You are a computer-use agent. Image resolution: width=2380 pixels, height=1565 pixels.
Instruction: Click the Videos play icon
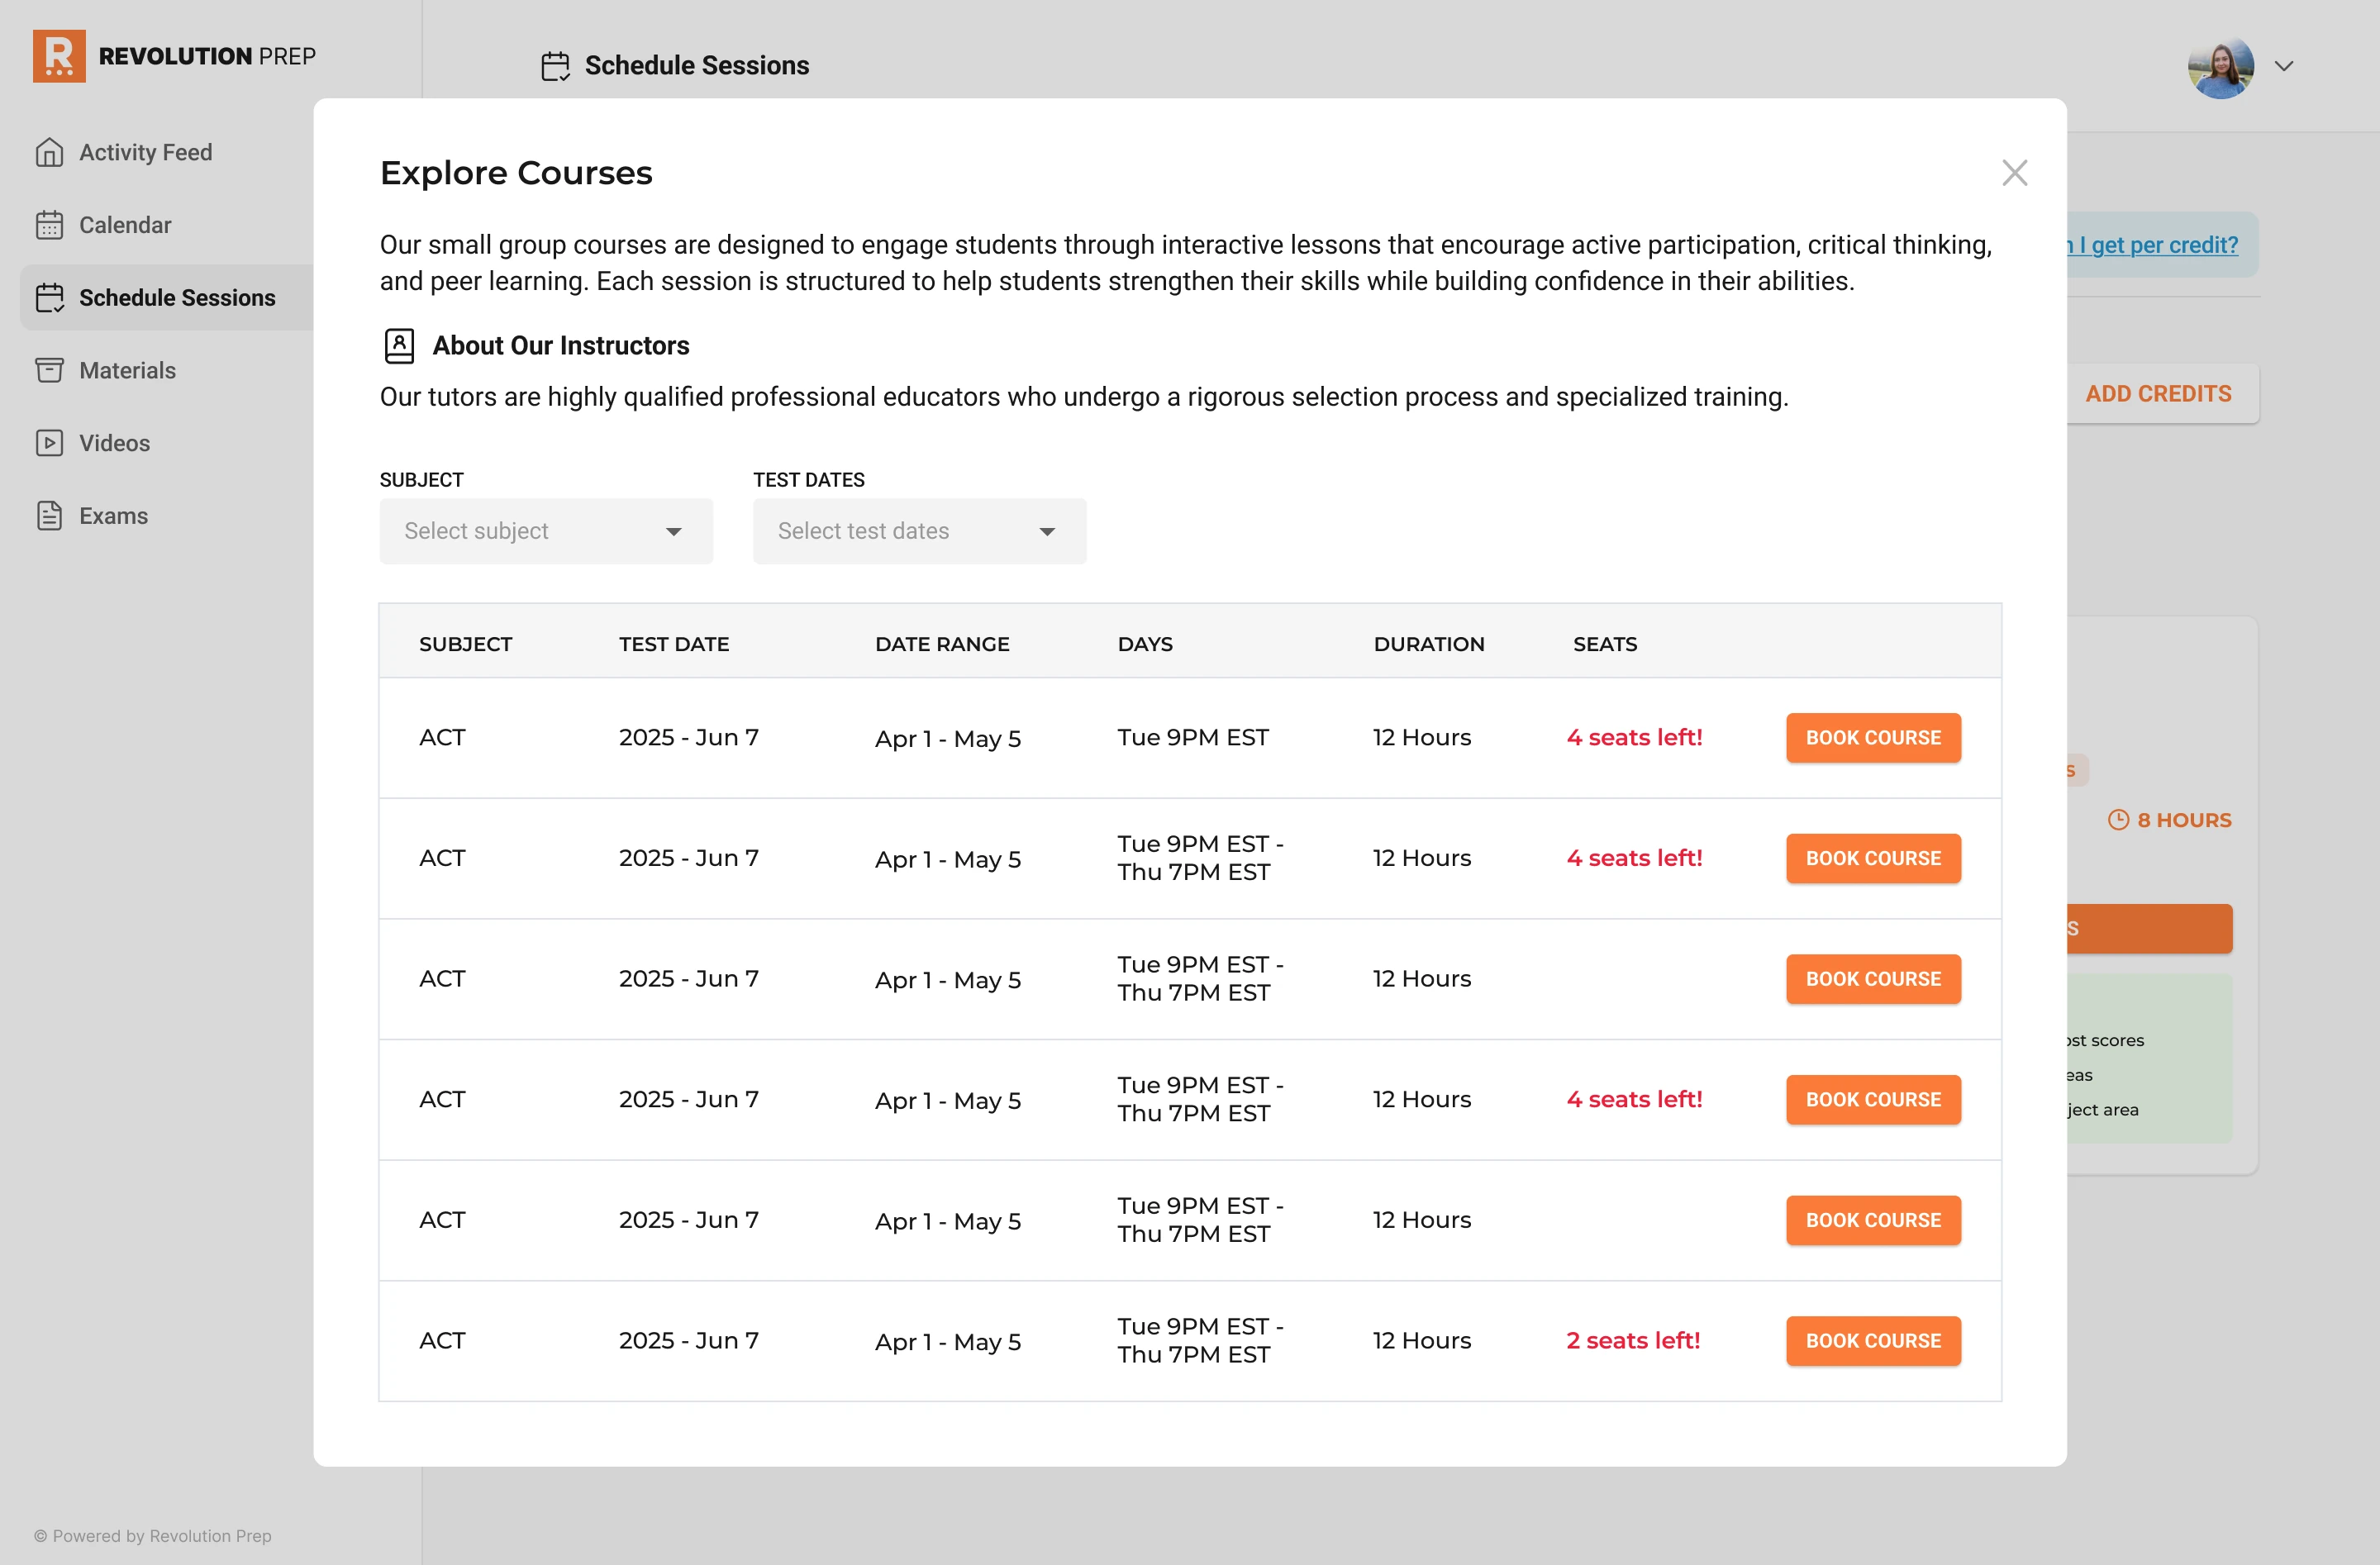pos(49,443)
